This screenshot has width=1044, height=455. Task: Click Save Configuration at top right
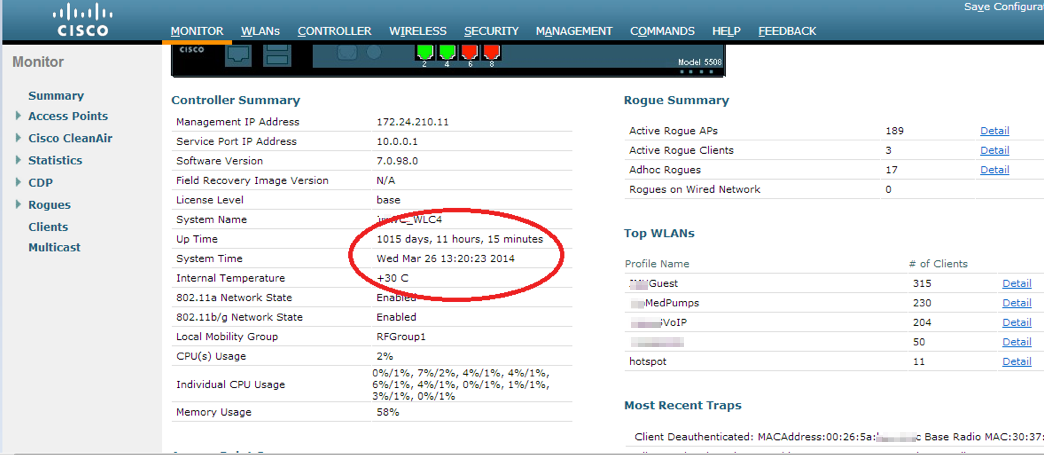click(x=1003, y=7)
